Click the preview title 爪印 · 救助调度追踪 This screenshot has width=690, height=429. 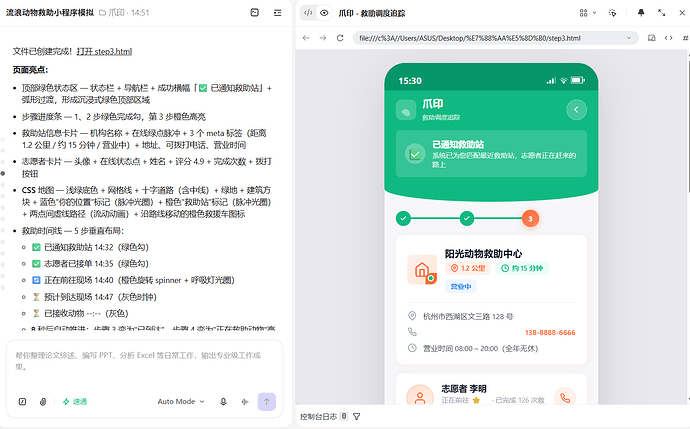372,13
